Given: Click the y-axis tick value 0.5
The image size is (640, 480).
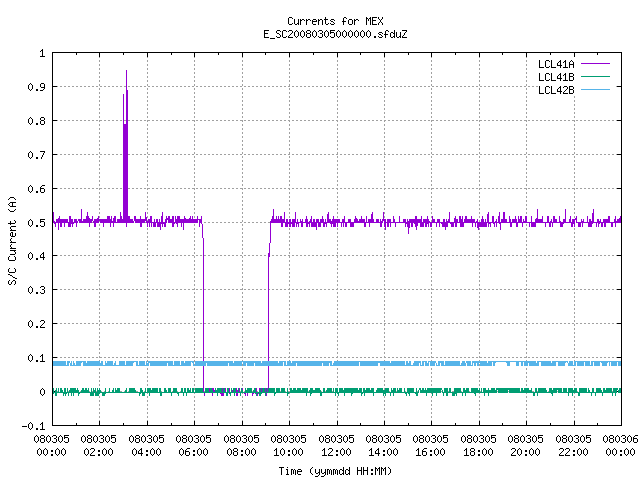Looking at the screenshot, I should (36, 223).
